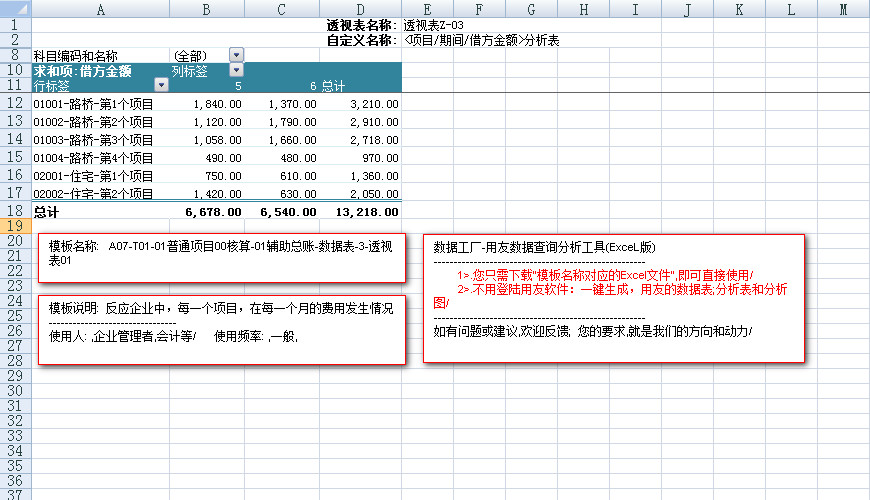The image size is (870, 500).
Task: Select the 模板说明 text box
Action: tap(222, 329)
